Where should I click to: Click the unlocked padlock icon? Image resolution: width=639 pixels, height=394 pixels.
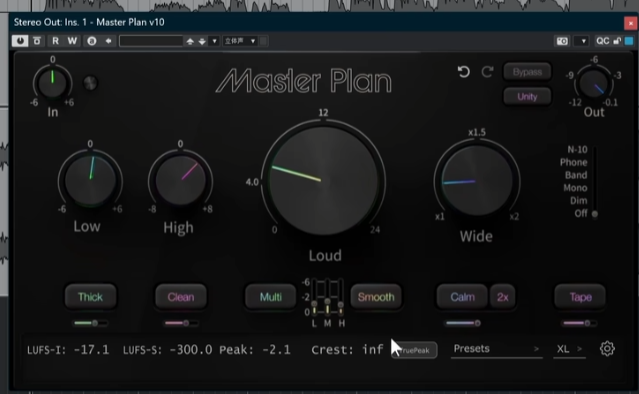coord(617,41)
